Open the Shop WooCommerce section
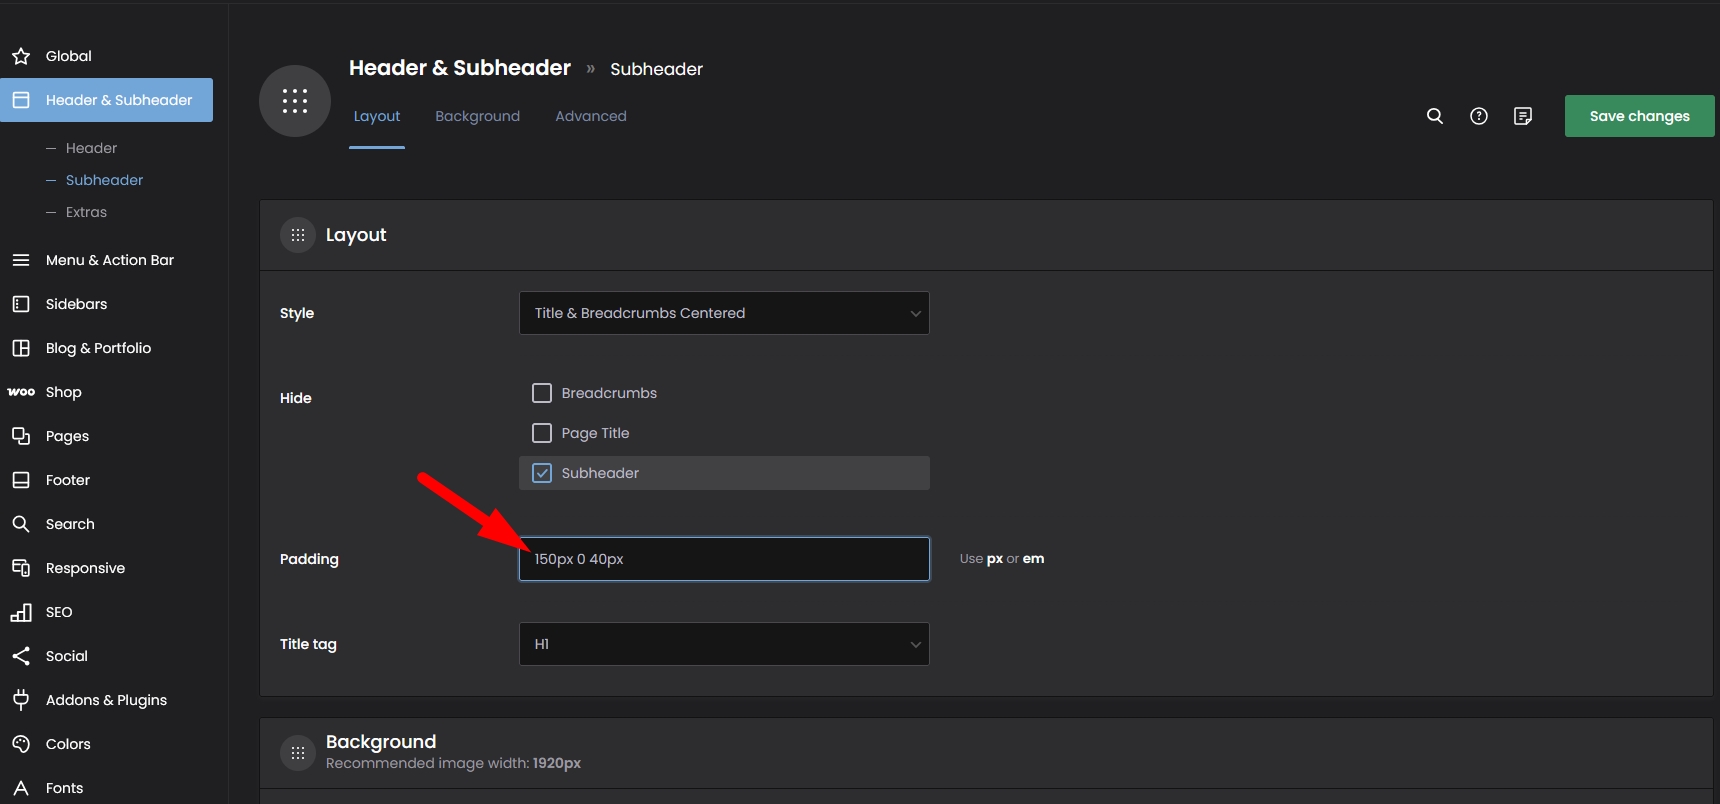Viewport: 1720px width, 804px height. tap(63, 392)
